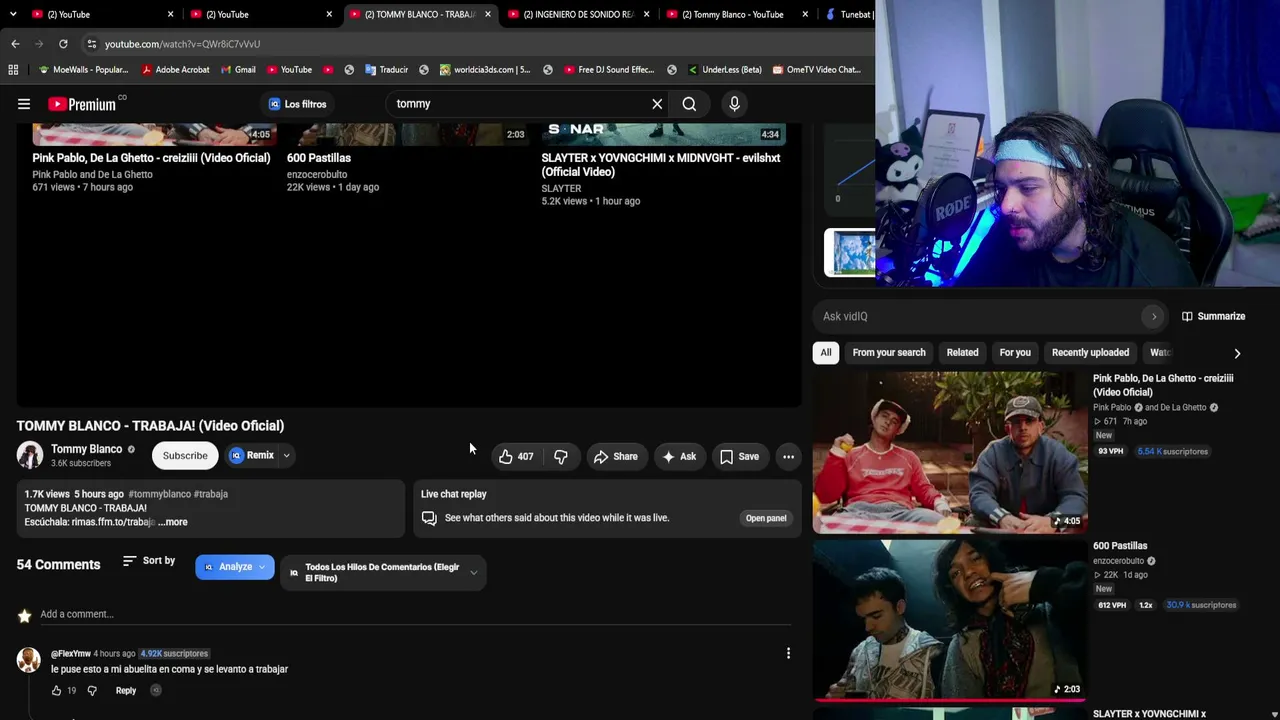The image size is (1280, 720).
Task: Select the For you filter chip
Action: tap(1015, 352)
